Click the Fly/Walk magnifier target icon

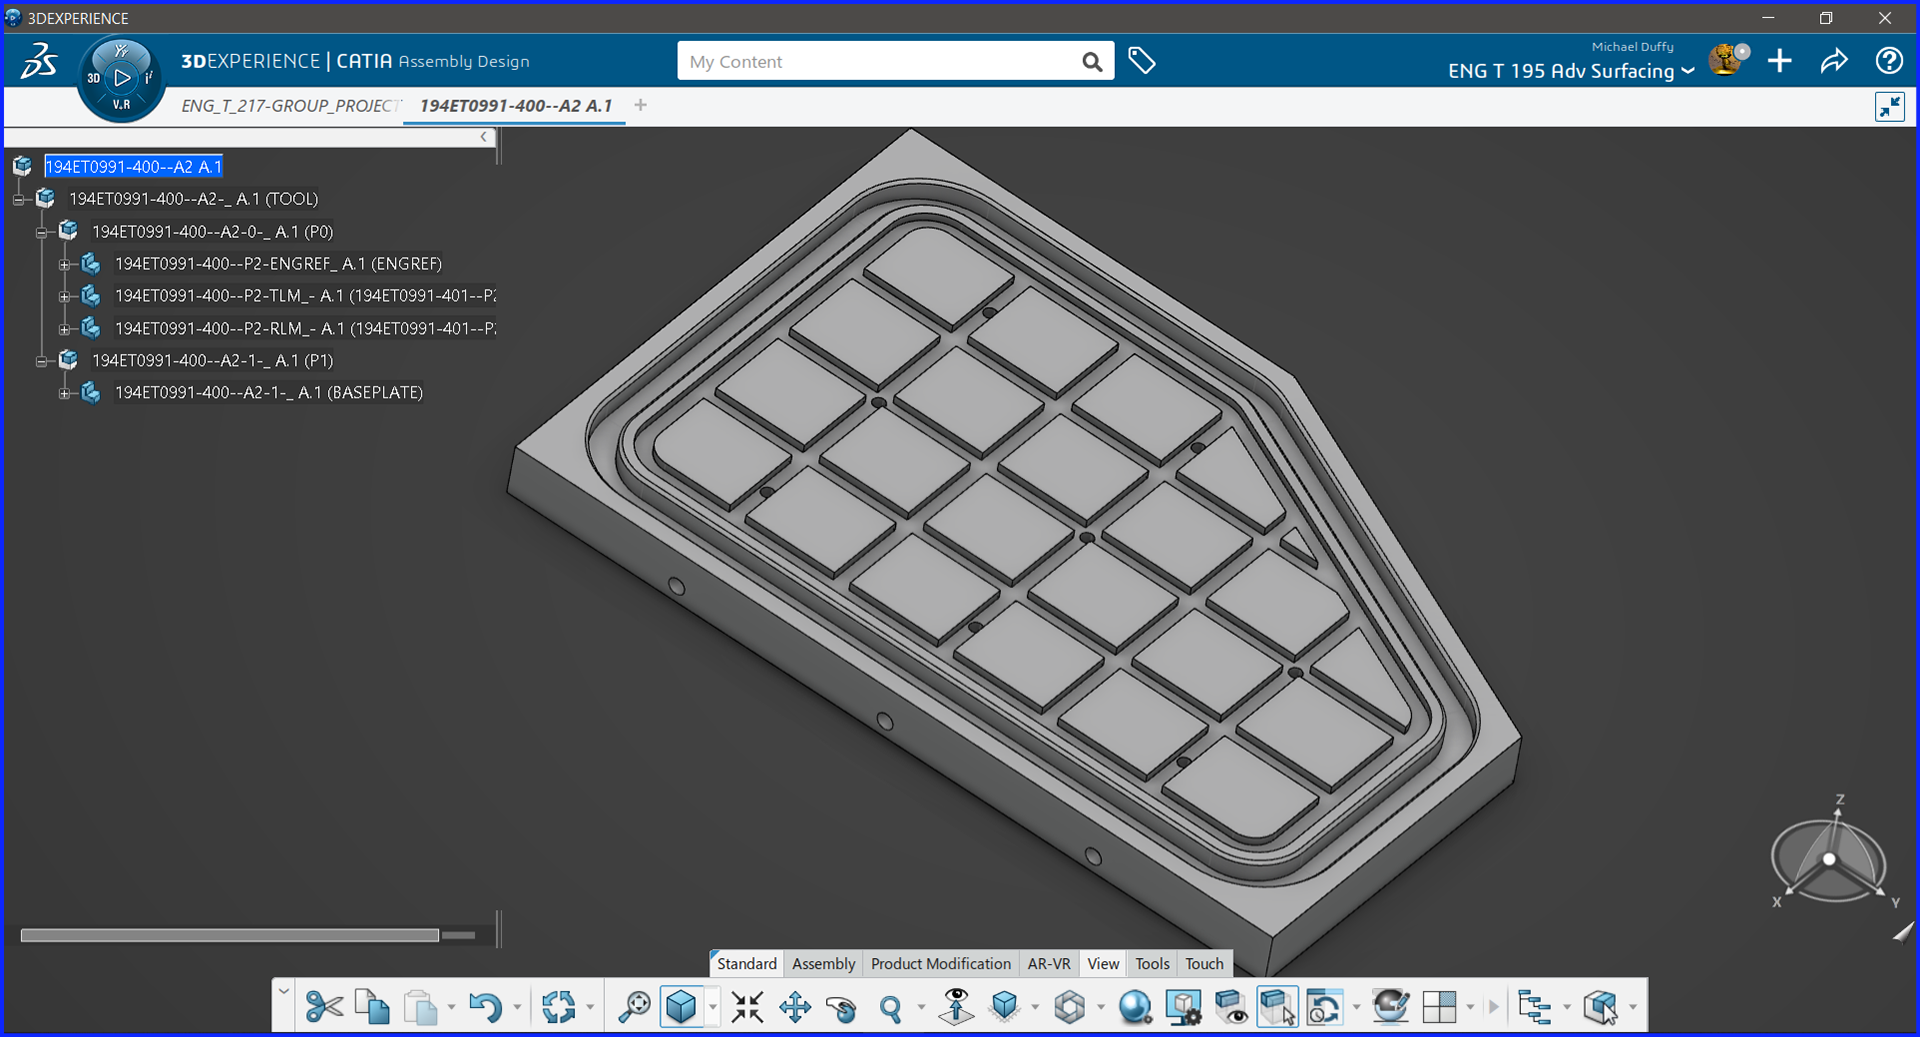[634, 1006]
